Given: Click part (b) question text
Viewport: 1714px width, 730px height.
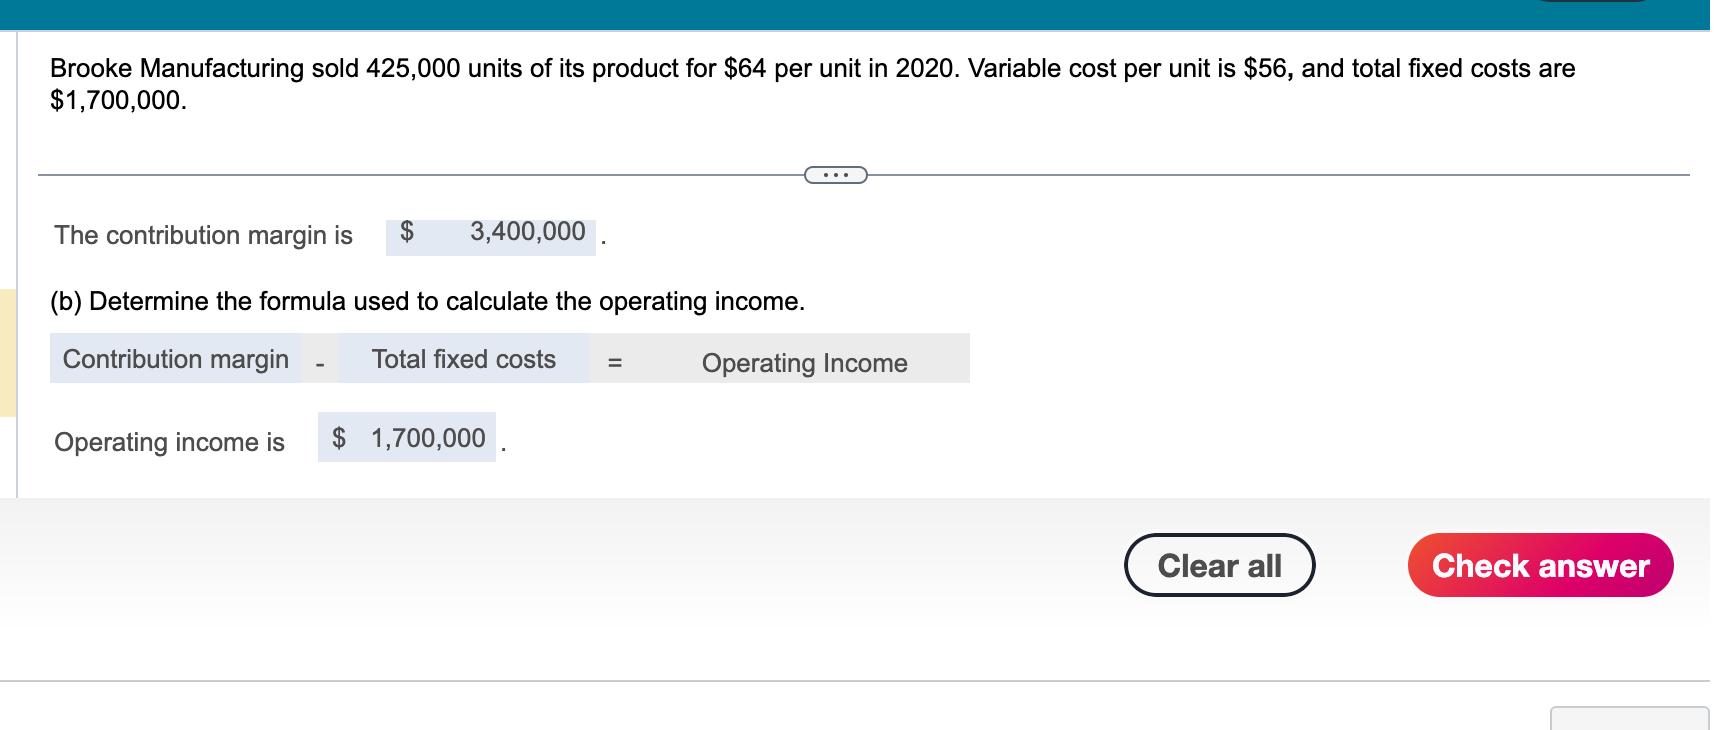Looking at the screenshot, I should (428, 300).
